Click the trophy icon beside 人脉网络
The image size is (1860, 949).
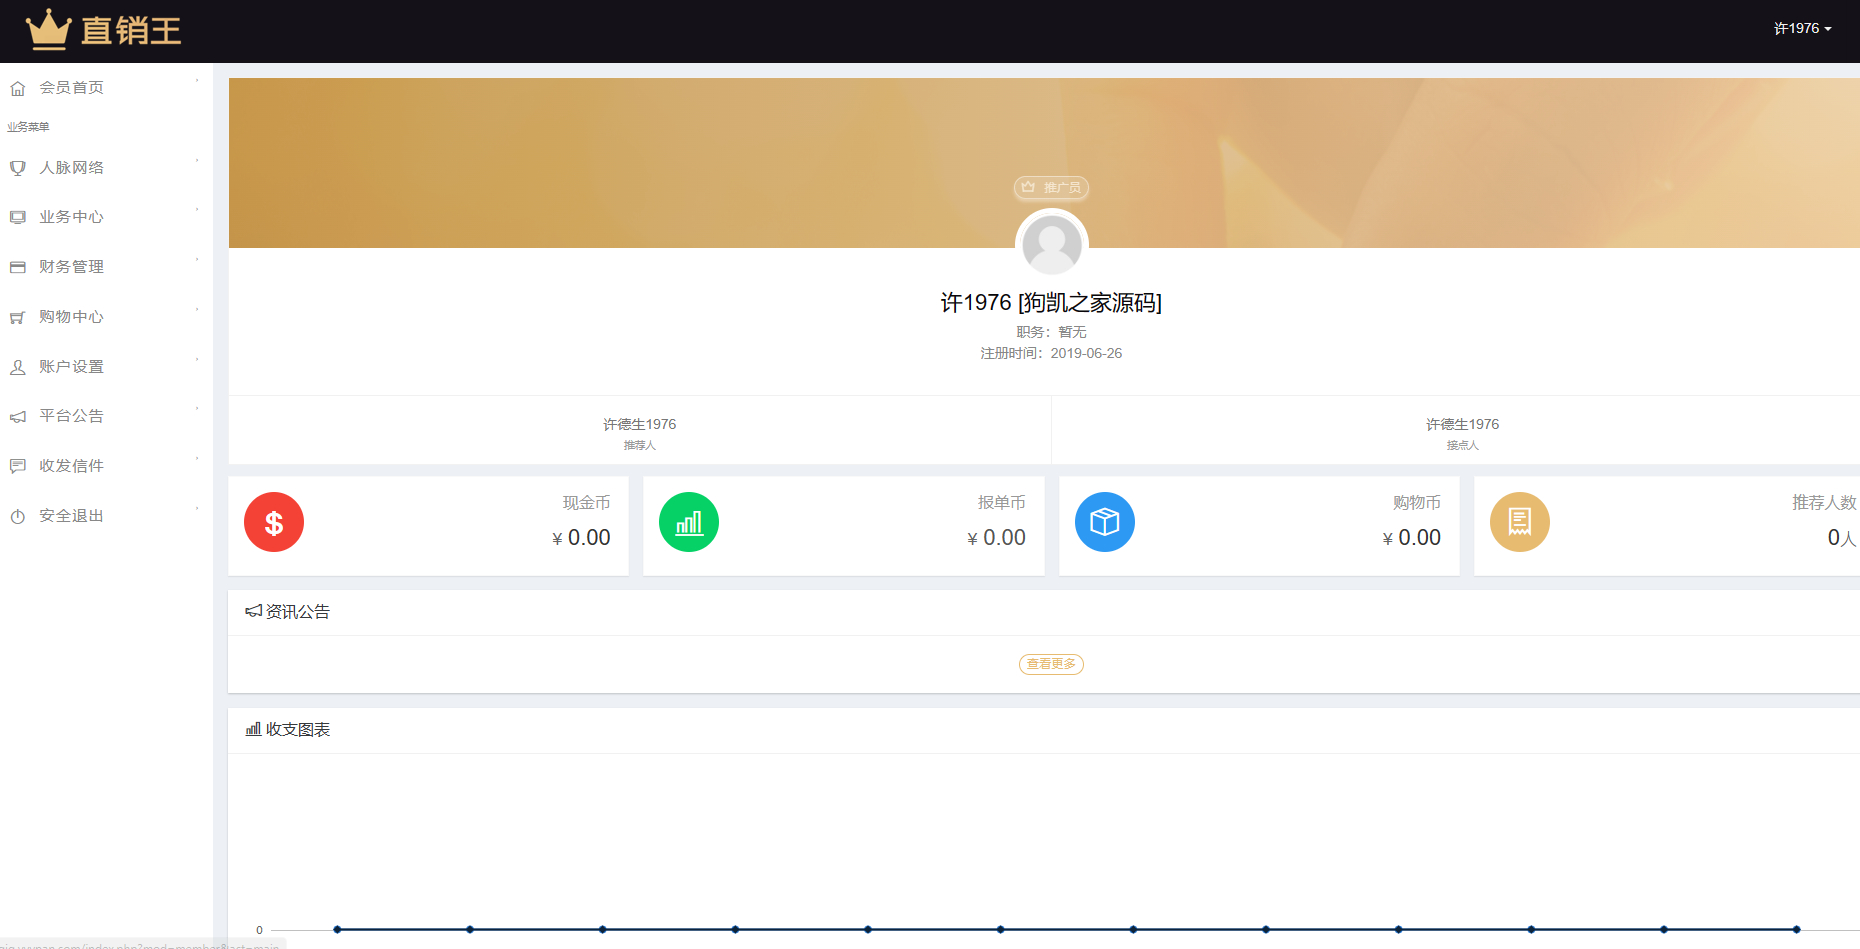point(18,168)
